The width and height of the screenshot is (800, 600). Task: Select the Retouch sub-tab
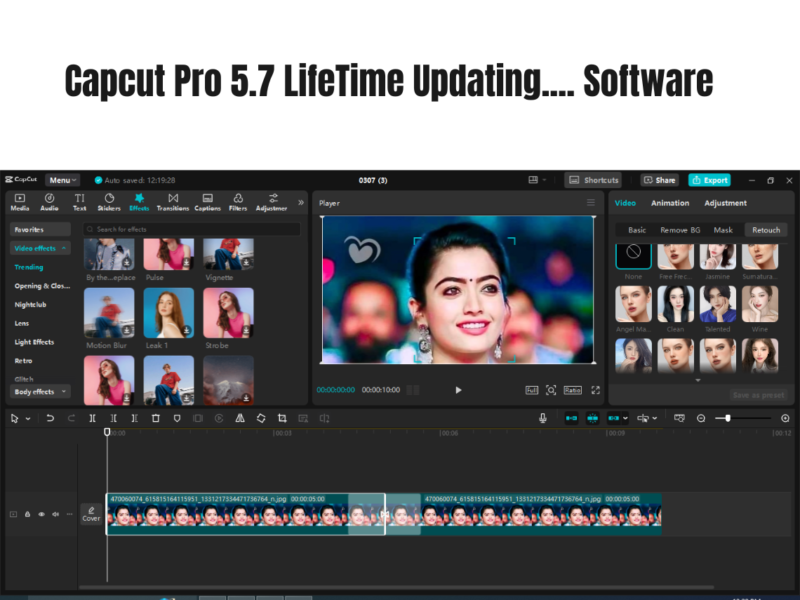pos(766,230)
